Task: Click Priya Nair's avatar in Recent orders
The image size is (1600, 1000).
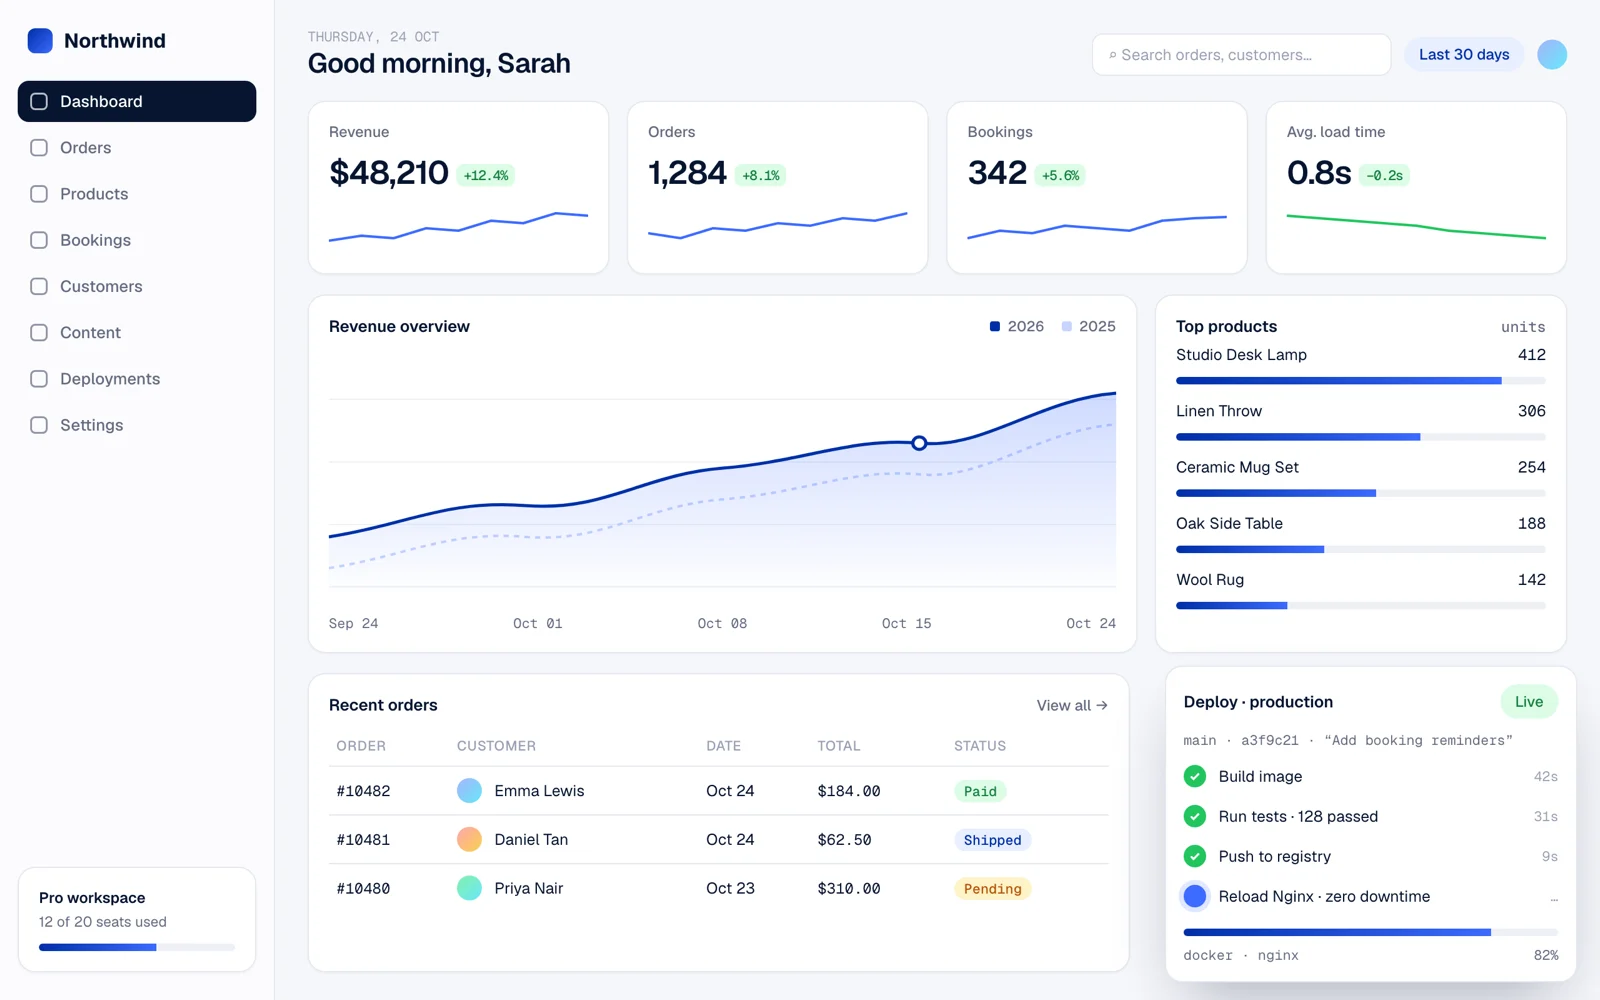Action: pyautogui.click(x=469, y=888)
